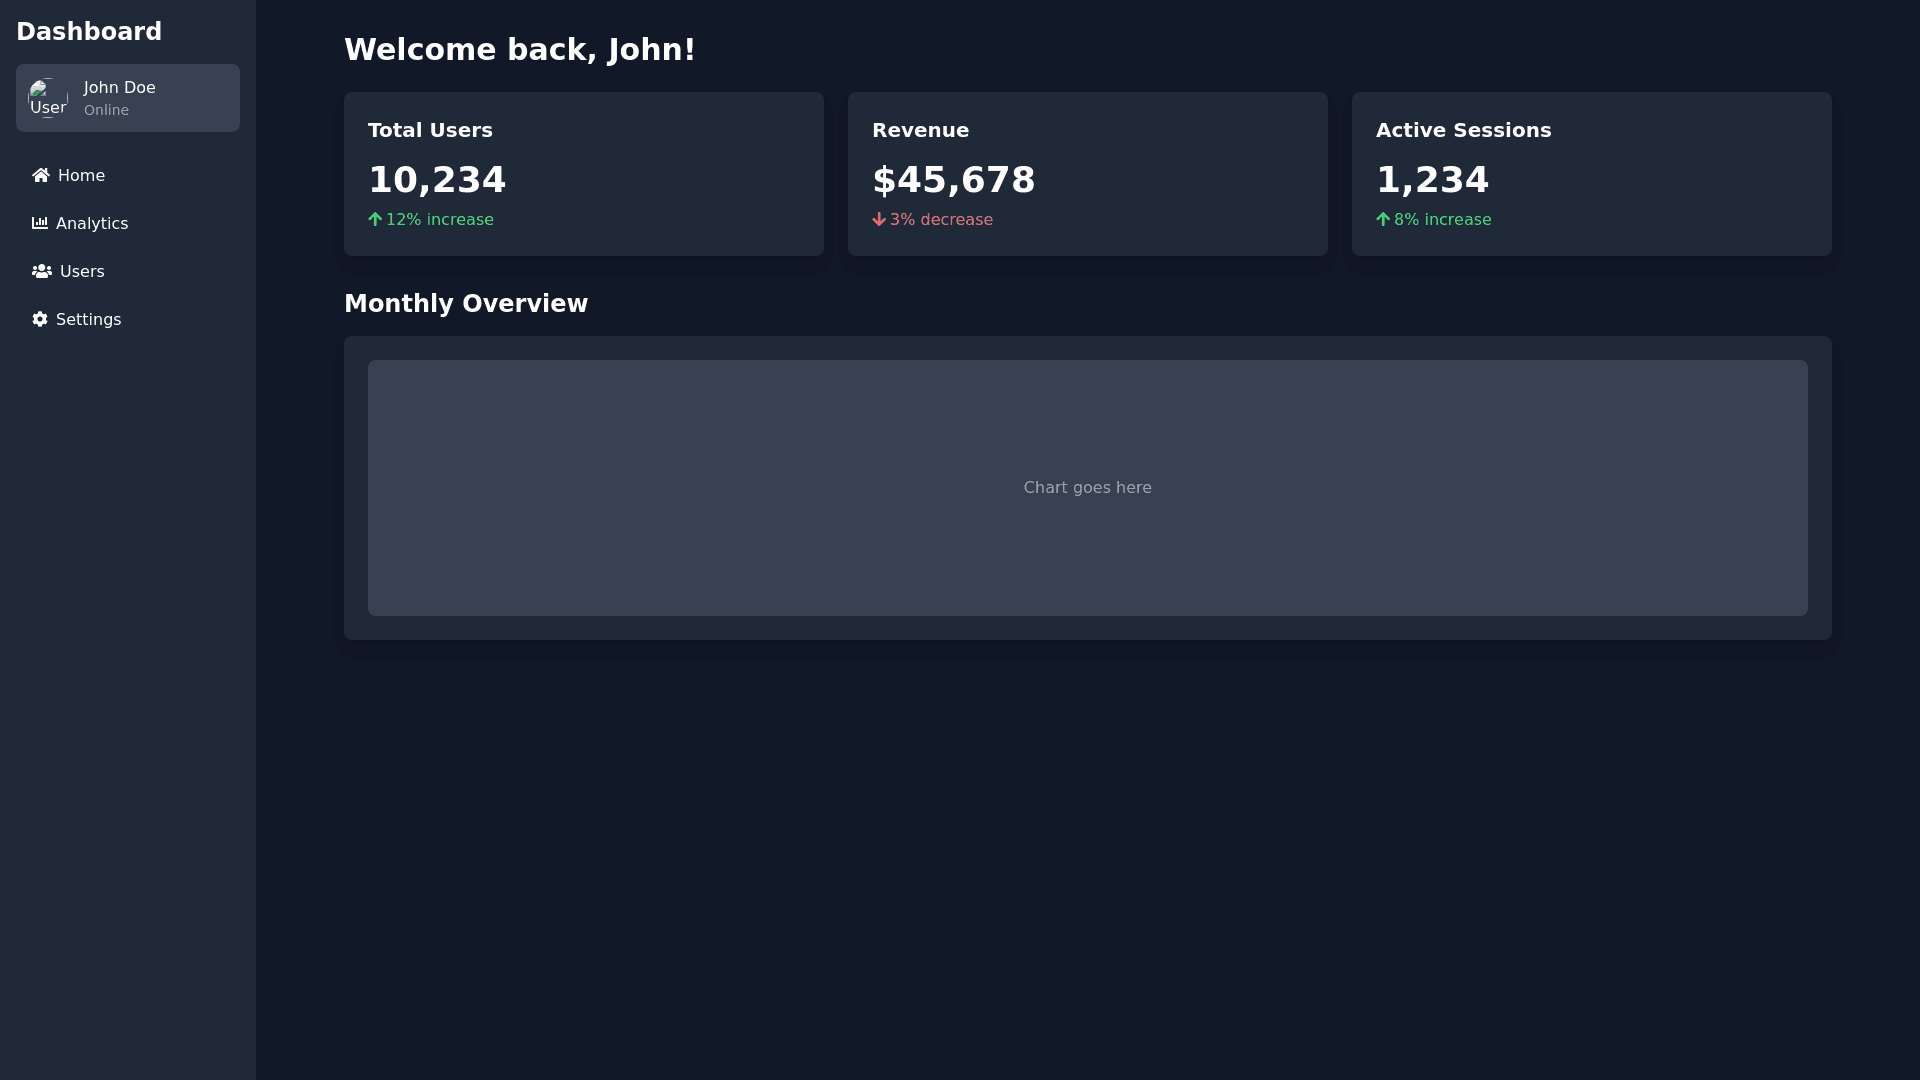Click the green up arrow under Total Users
Screen dimensions: 1920x1080
point(375,219)
